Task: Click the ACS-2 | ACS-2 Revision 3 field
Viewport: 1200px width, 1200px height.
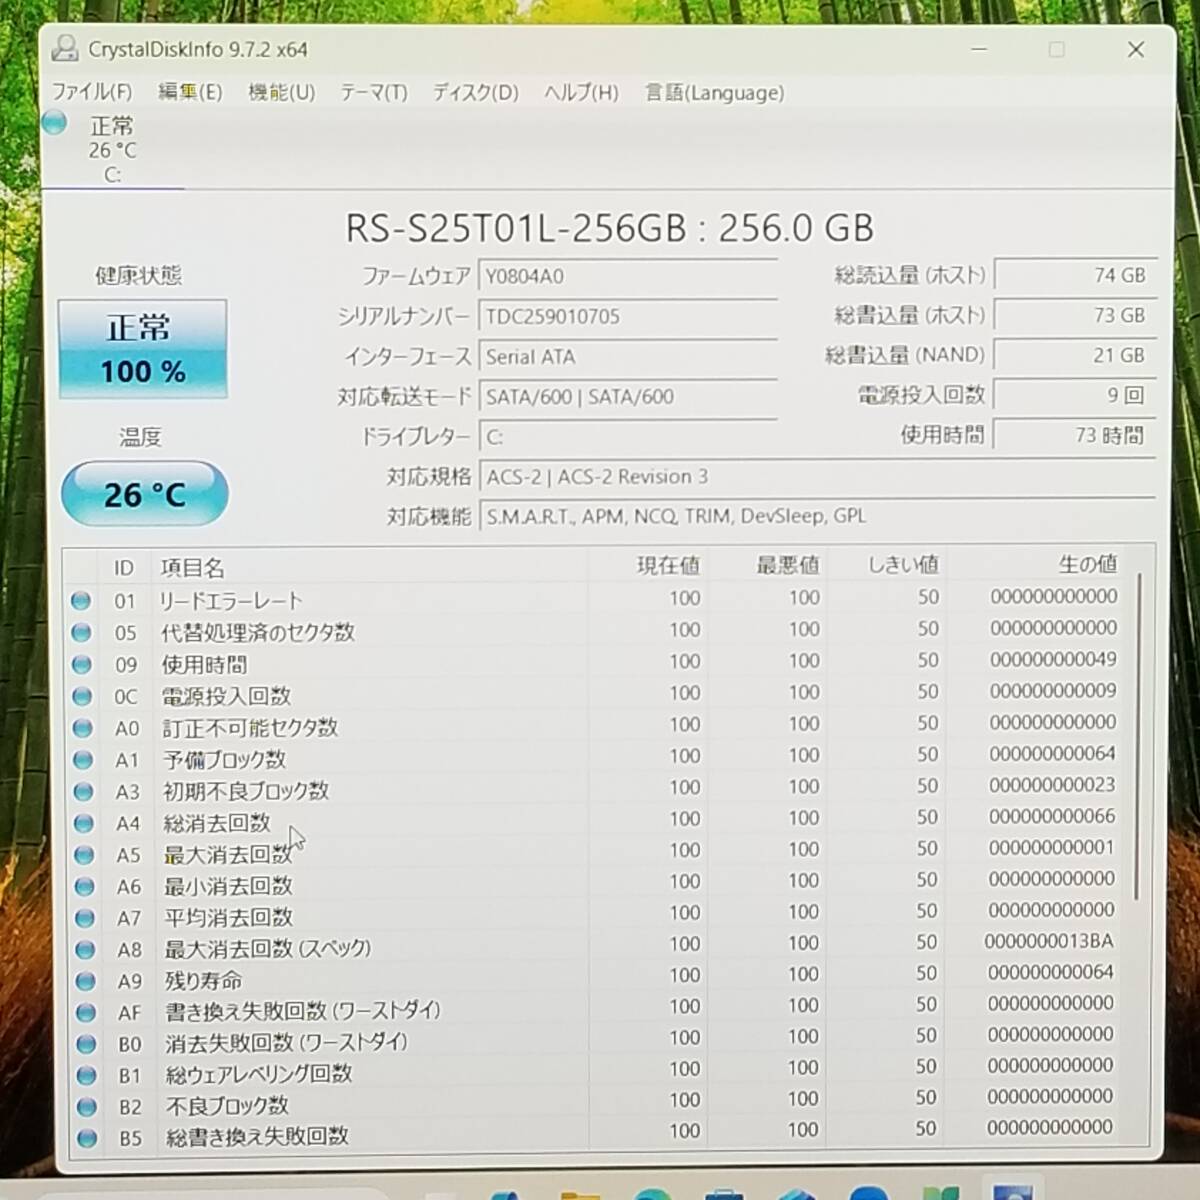Action: 817,477
